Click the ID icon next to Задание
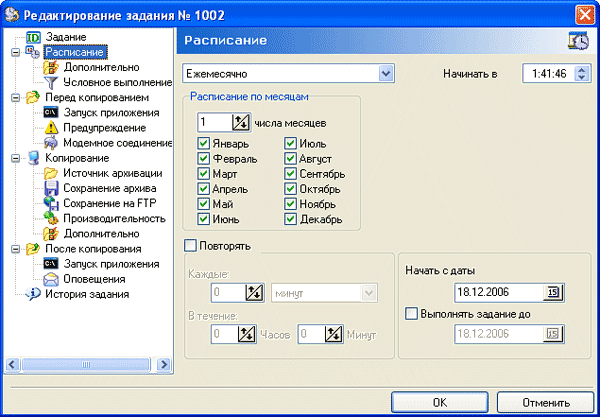This screenshot has height=417, width=600. click(x=33, y=37)
